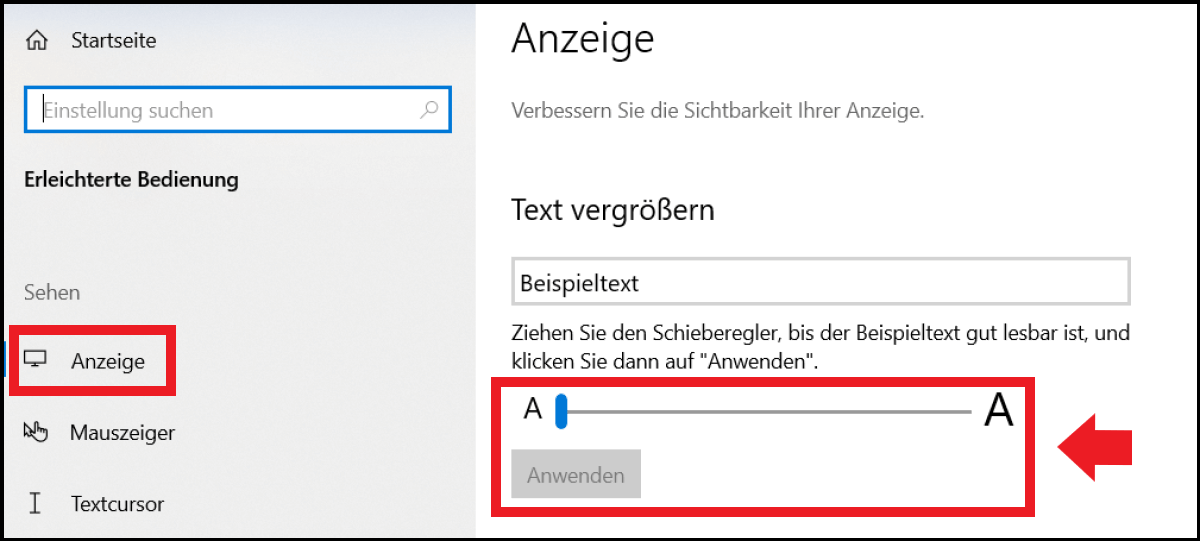The width and height of the screenshot is (1200, 541).
Task: Open the Mauszeiger settings page
Action: [122, 433]
